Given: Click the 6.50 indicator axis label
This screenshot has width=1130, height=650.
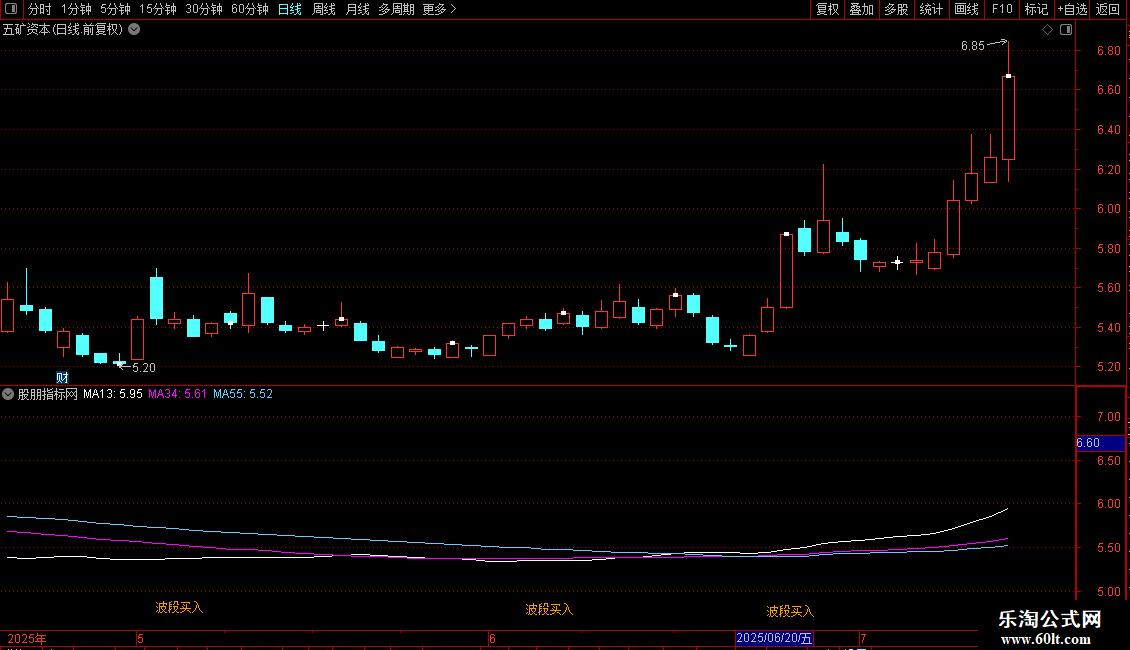Looking at the screenshot, I should [x=1108, y=460].
